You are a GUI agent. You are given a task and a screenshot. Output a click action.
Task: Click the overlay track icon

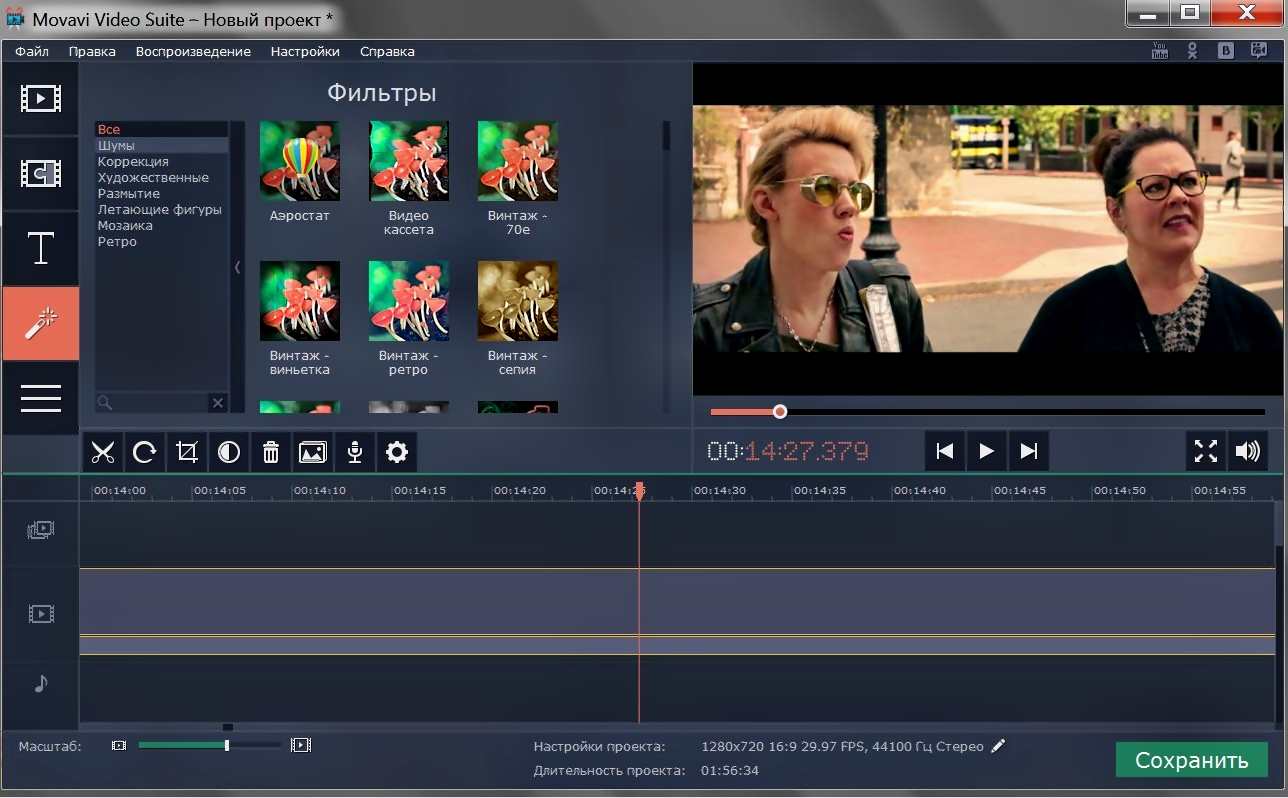(41, 530)
